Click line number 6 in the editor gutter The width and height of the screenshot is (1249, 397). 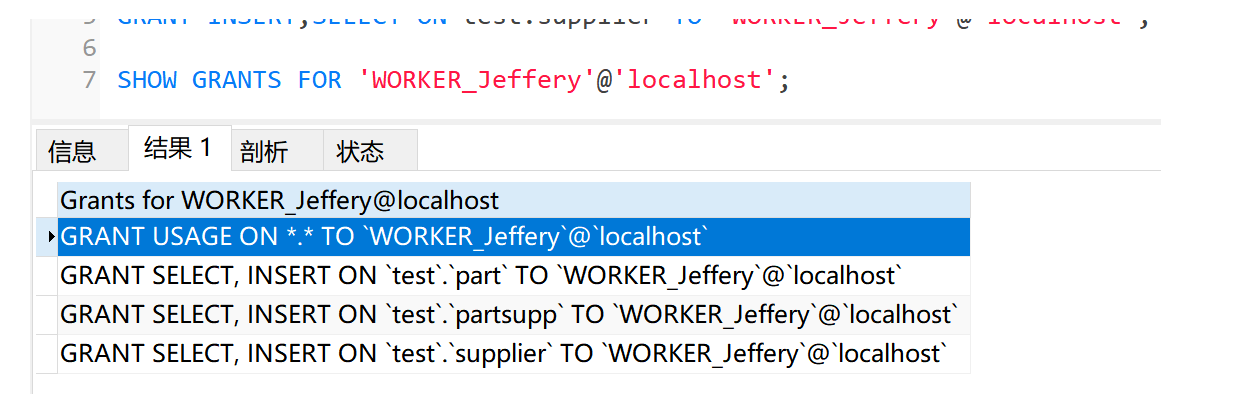pyautogui.click(x=90, y=47)
